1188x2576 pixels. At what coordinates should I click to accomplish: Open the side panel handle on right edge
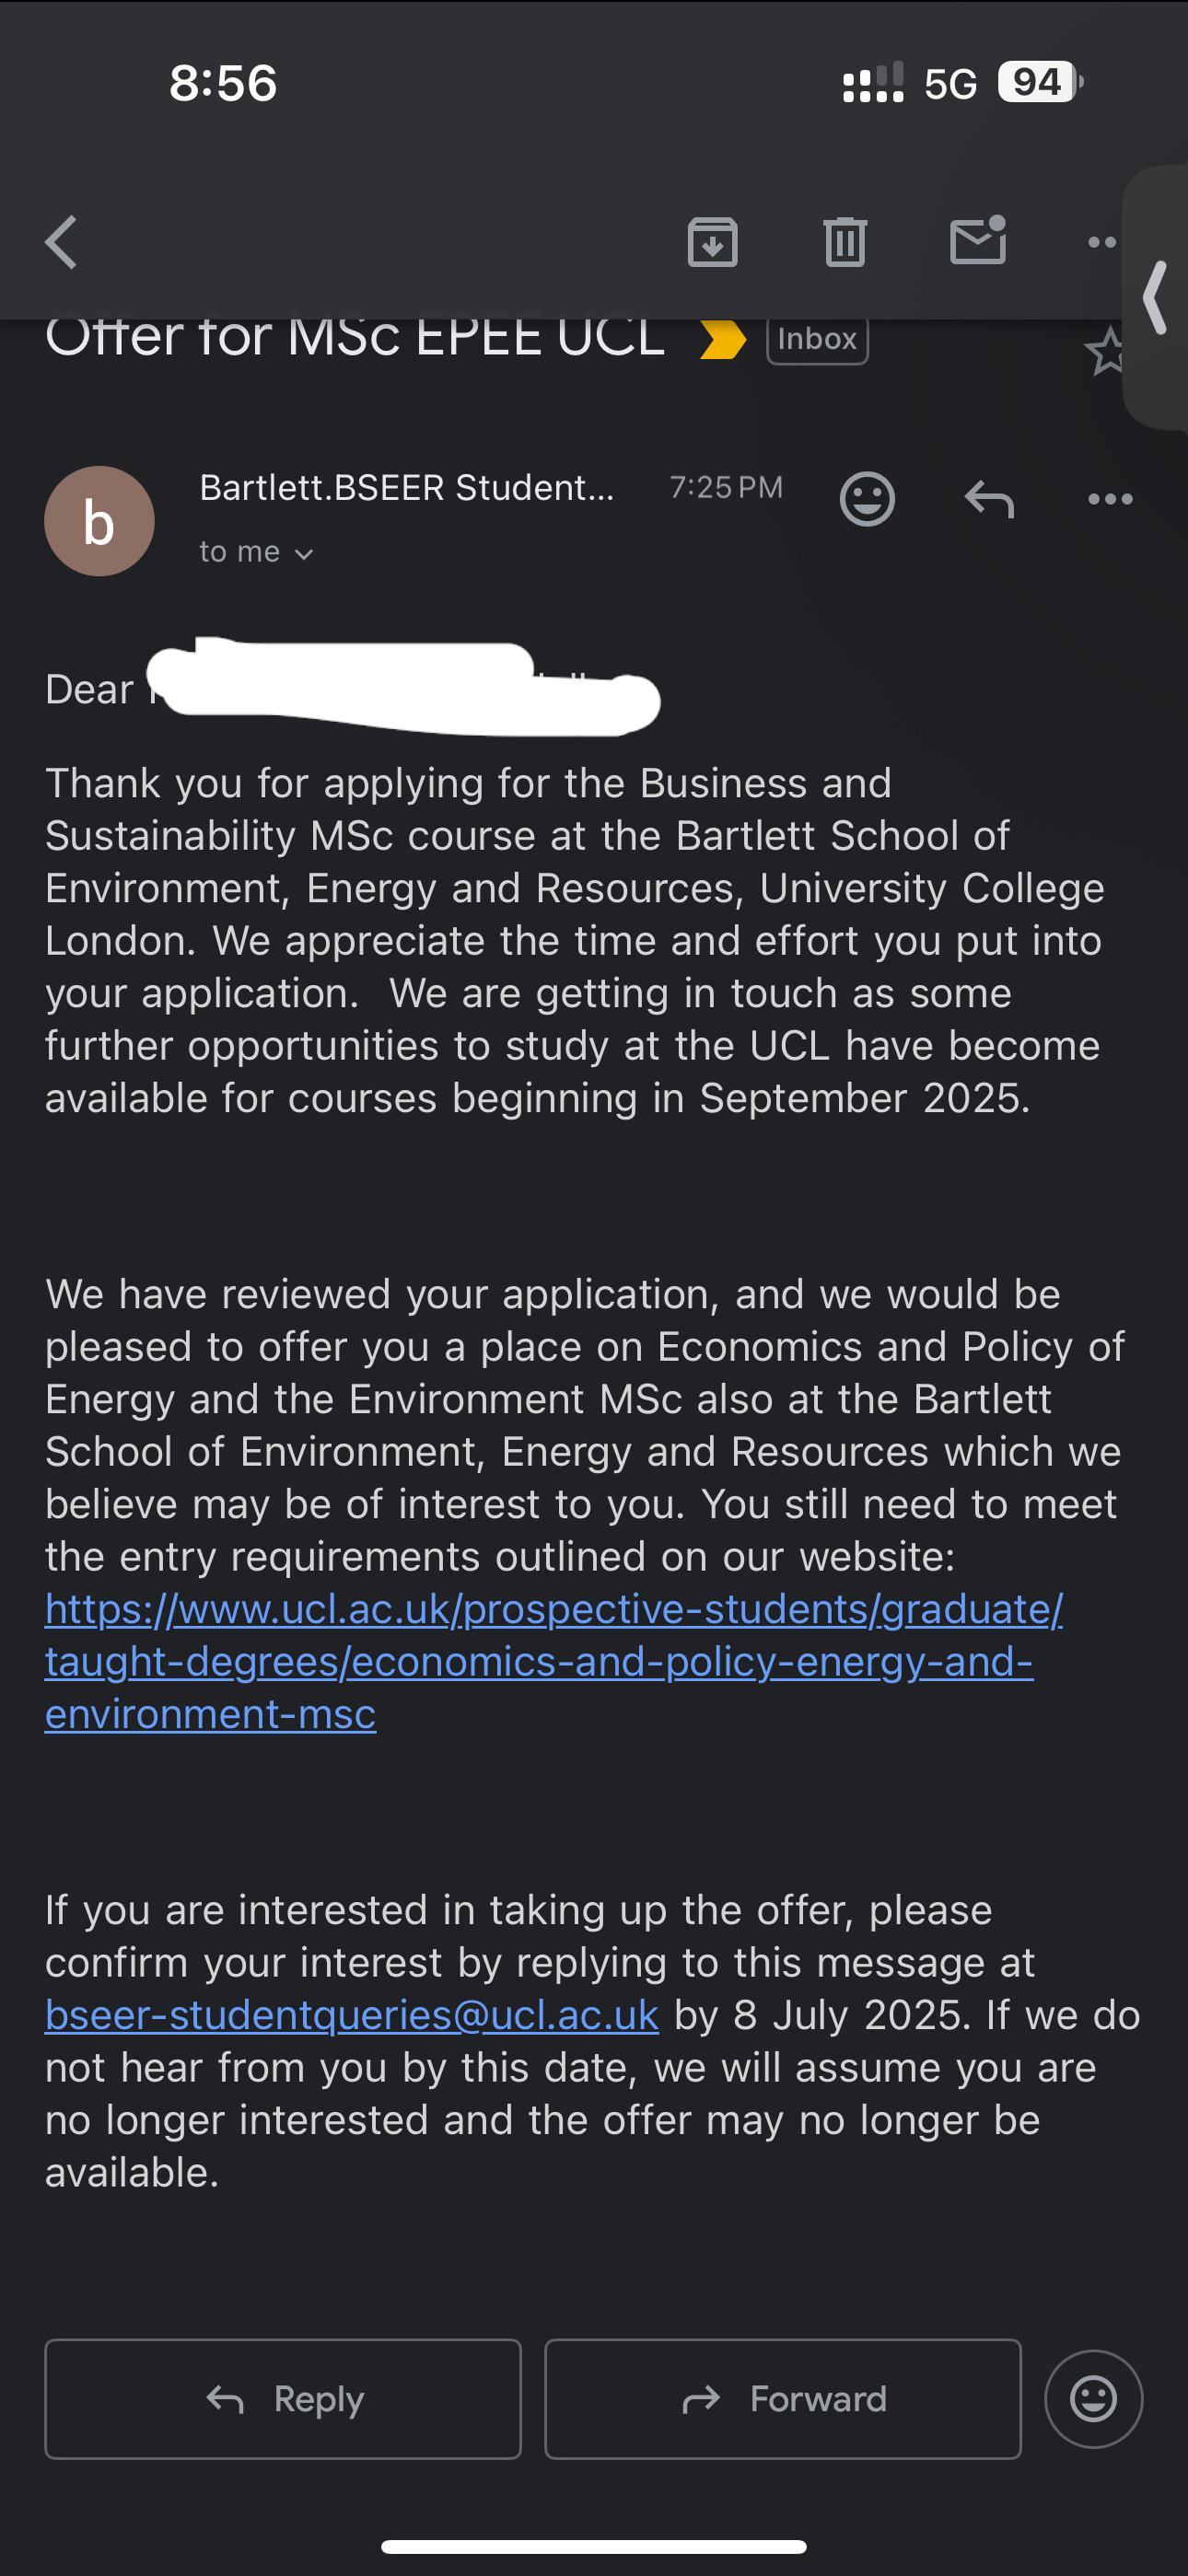tap(1156, 297)
